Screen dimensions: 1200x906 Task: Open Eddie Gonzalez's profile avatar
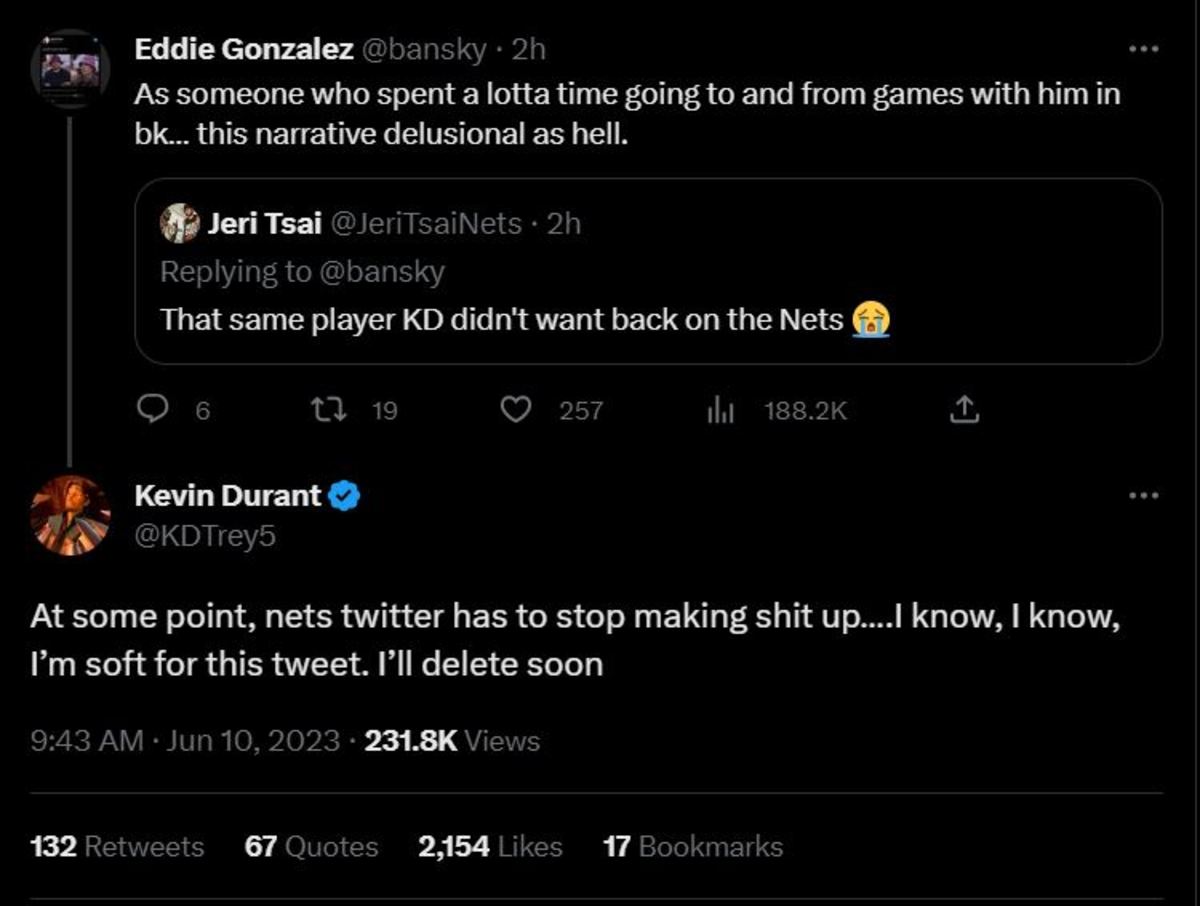(70, 70)
